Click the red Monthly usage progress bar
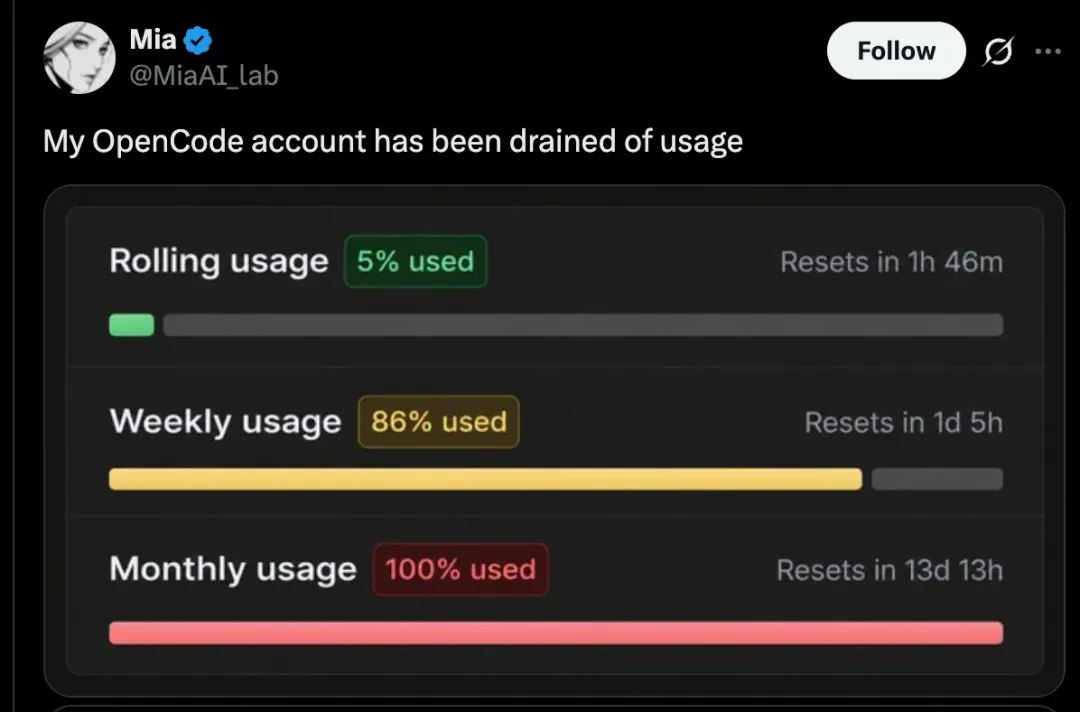This screenshot has width=1080, height=712. tap(556, 633)
